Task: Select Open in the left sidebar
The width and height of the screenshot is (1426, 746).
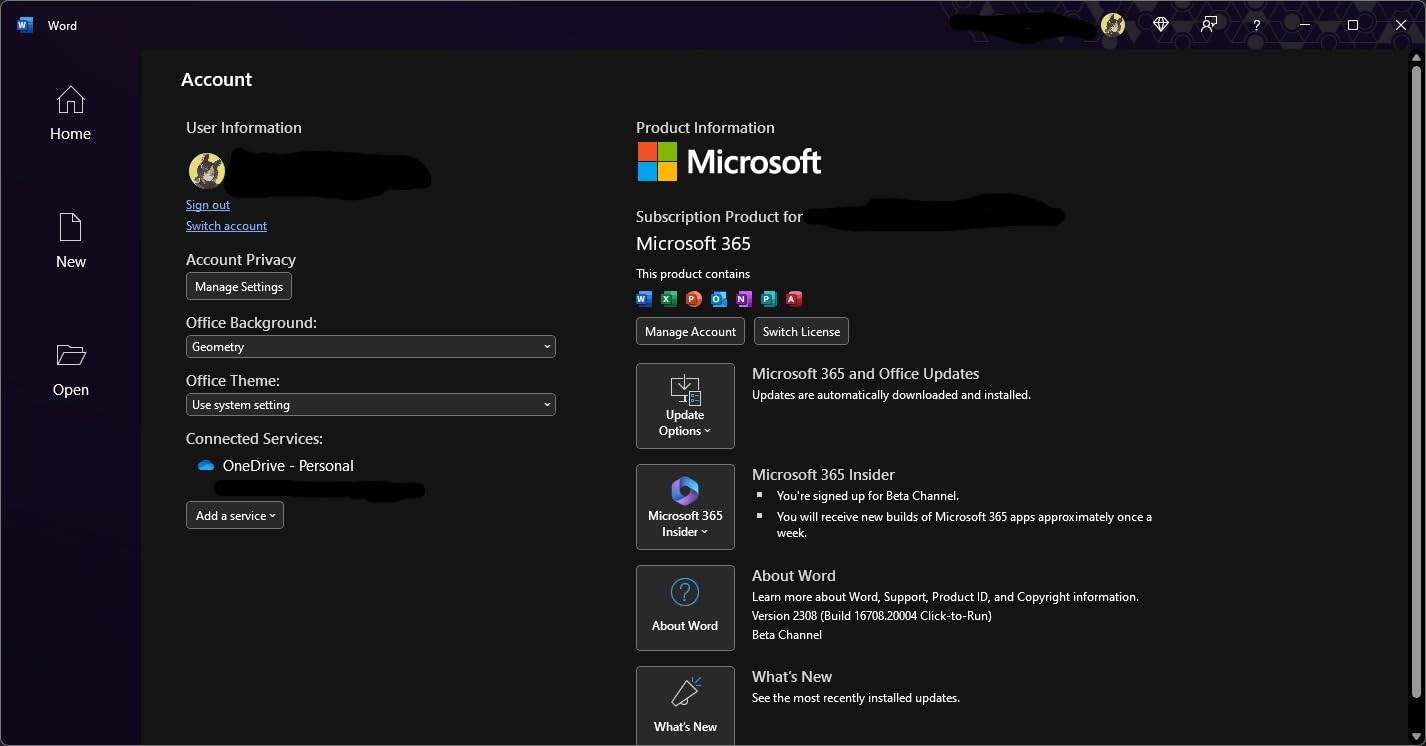Action: point(70,369)
